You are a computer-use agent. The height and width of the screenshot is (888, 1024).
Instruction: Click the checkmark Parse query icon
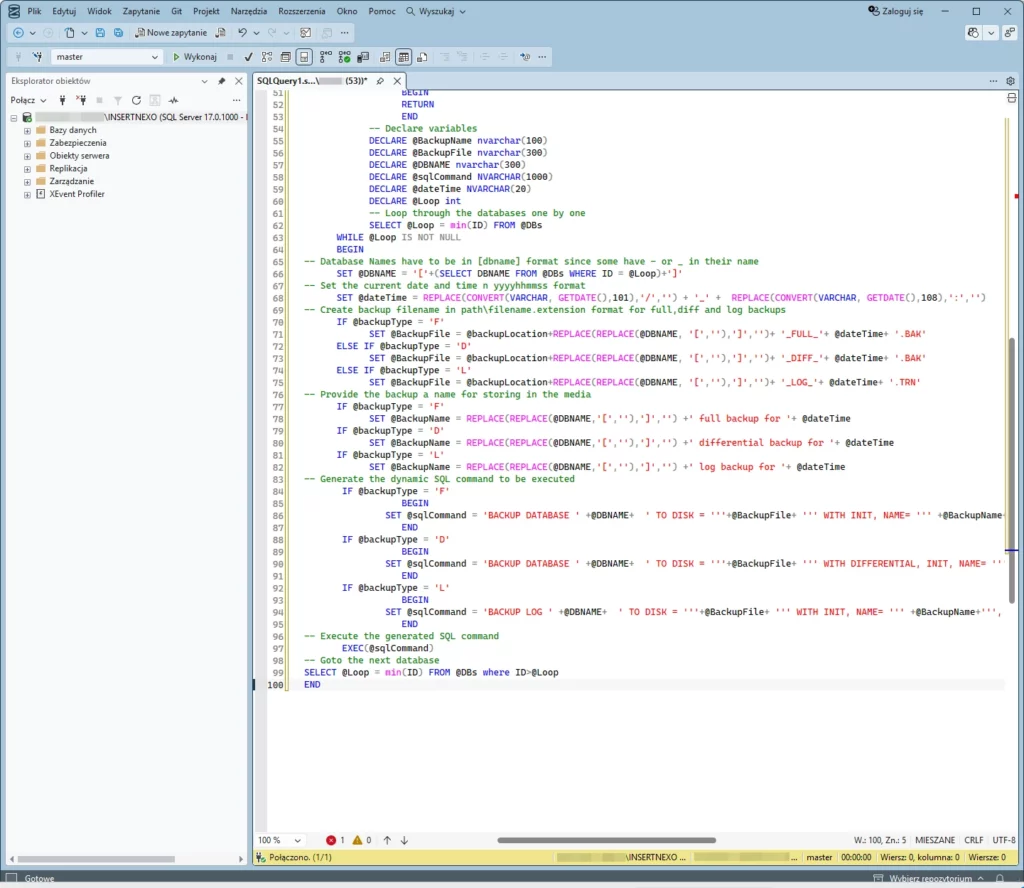(248, 57)
